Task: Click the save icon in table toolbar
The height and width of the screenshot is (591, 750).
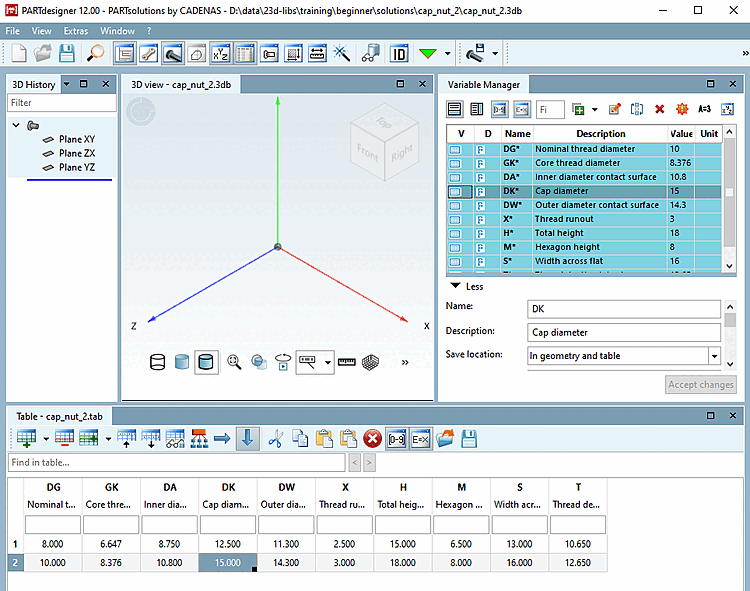Action: point(468,438)
